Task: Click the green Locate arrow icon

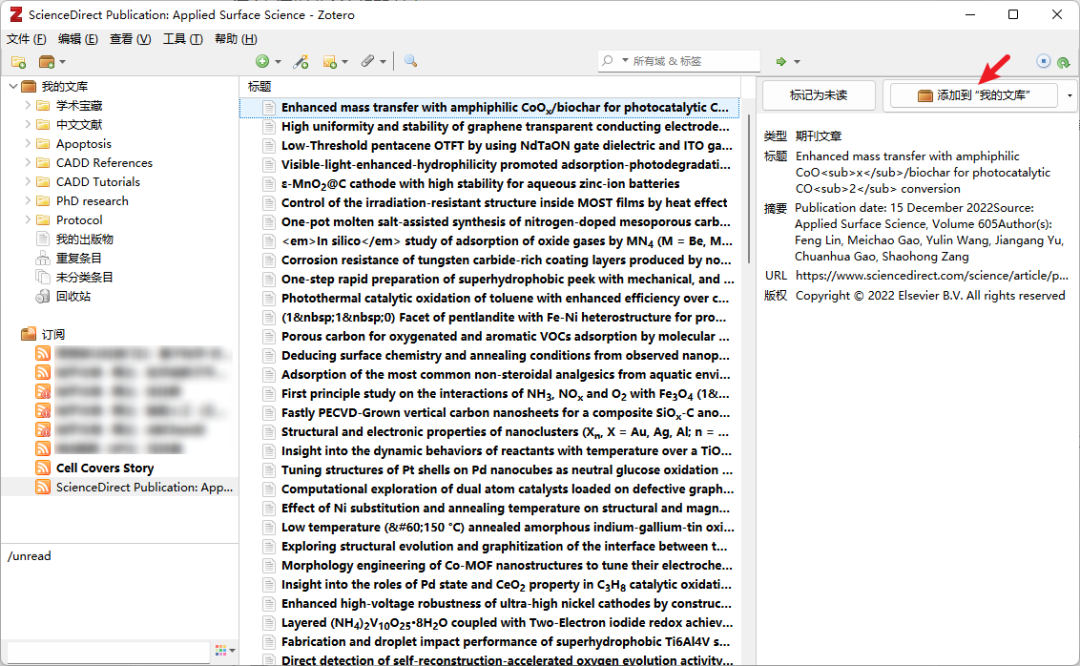Action: point(780,61)
